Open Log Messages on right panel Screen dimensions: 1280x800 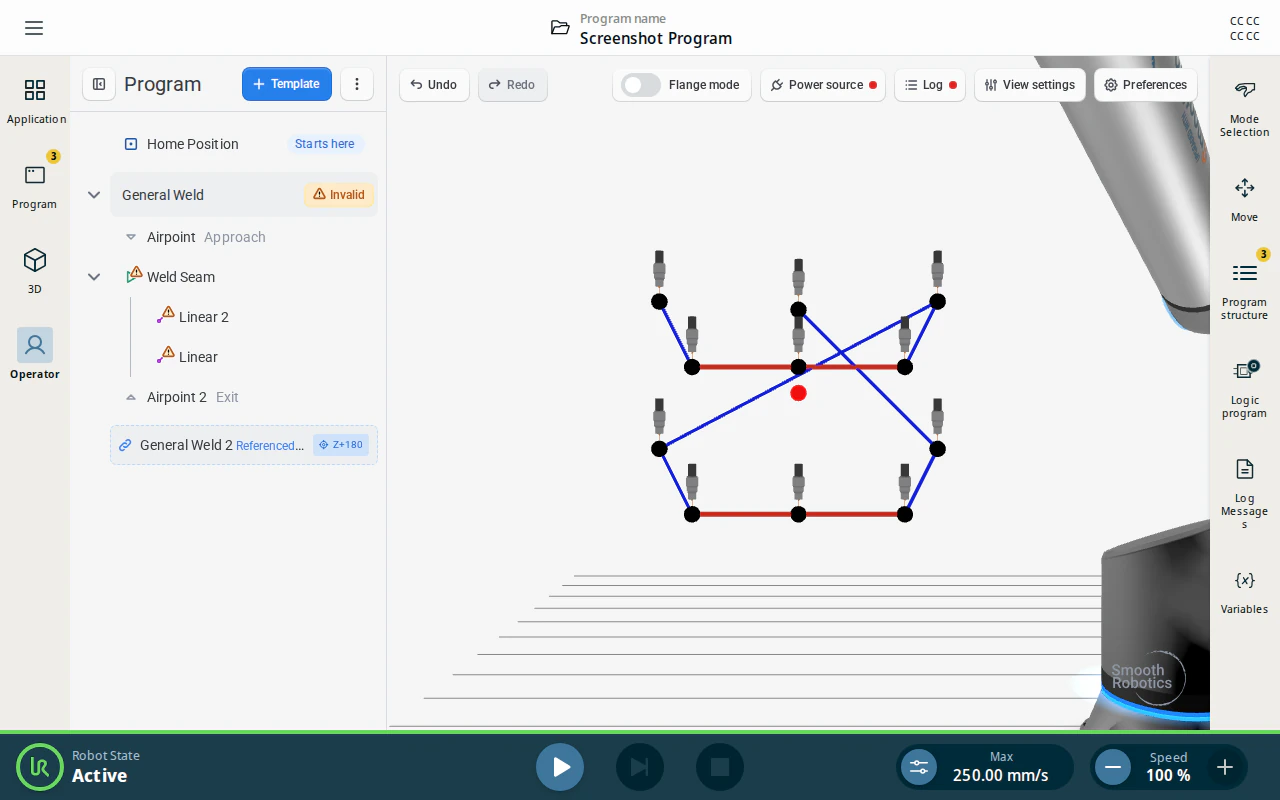coord(1244,494)
